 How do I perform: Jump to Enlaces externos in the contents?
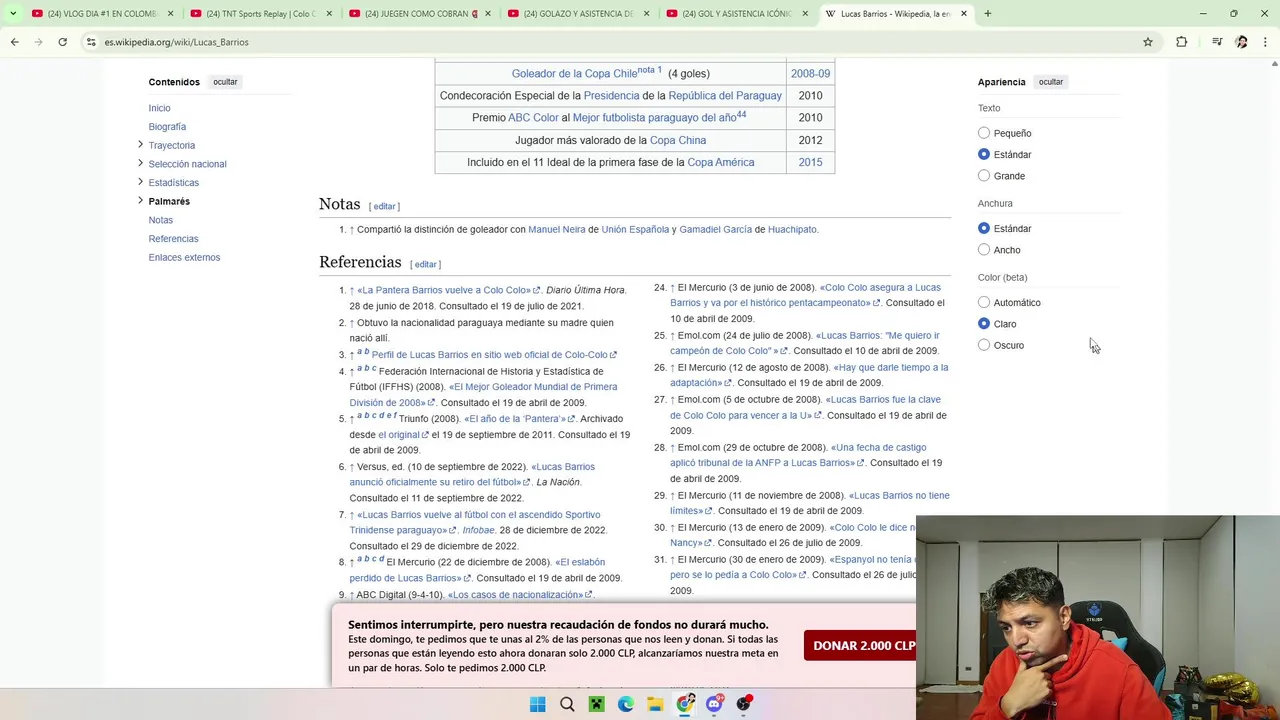[x=184, y=257]
